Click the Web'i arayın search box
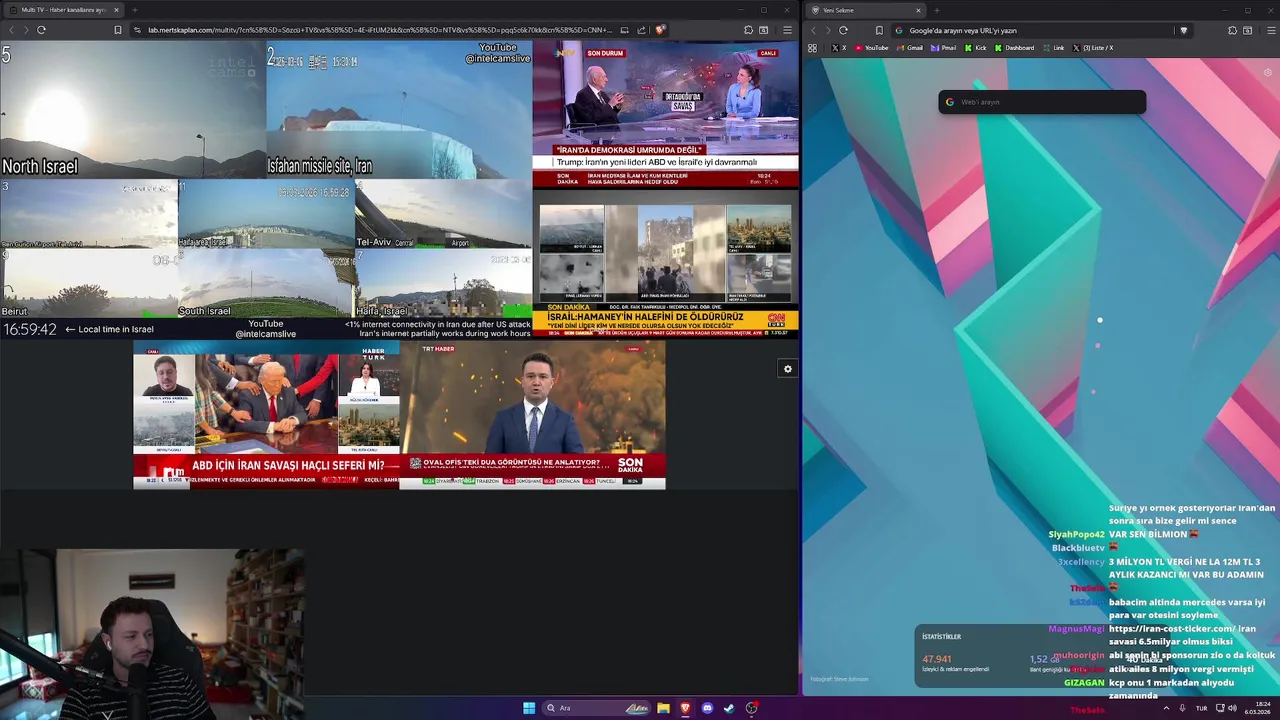 1042,102
